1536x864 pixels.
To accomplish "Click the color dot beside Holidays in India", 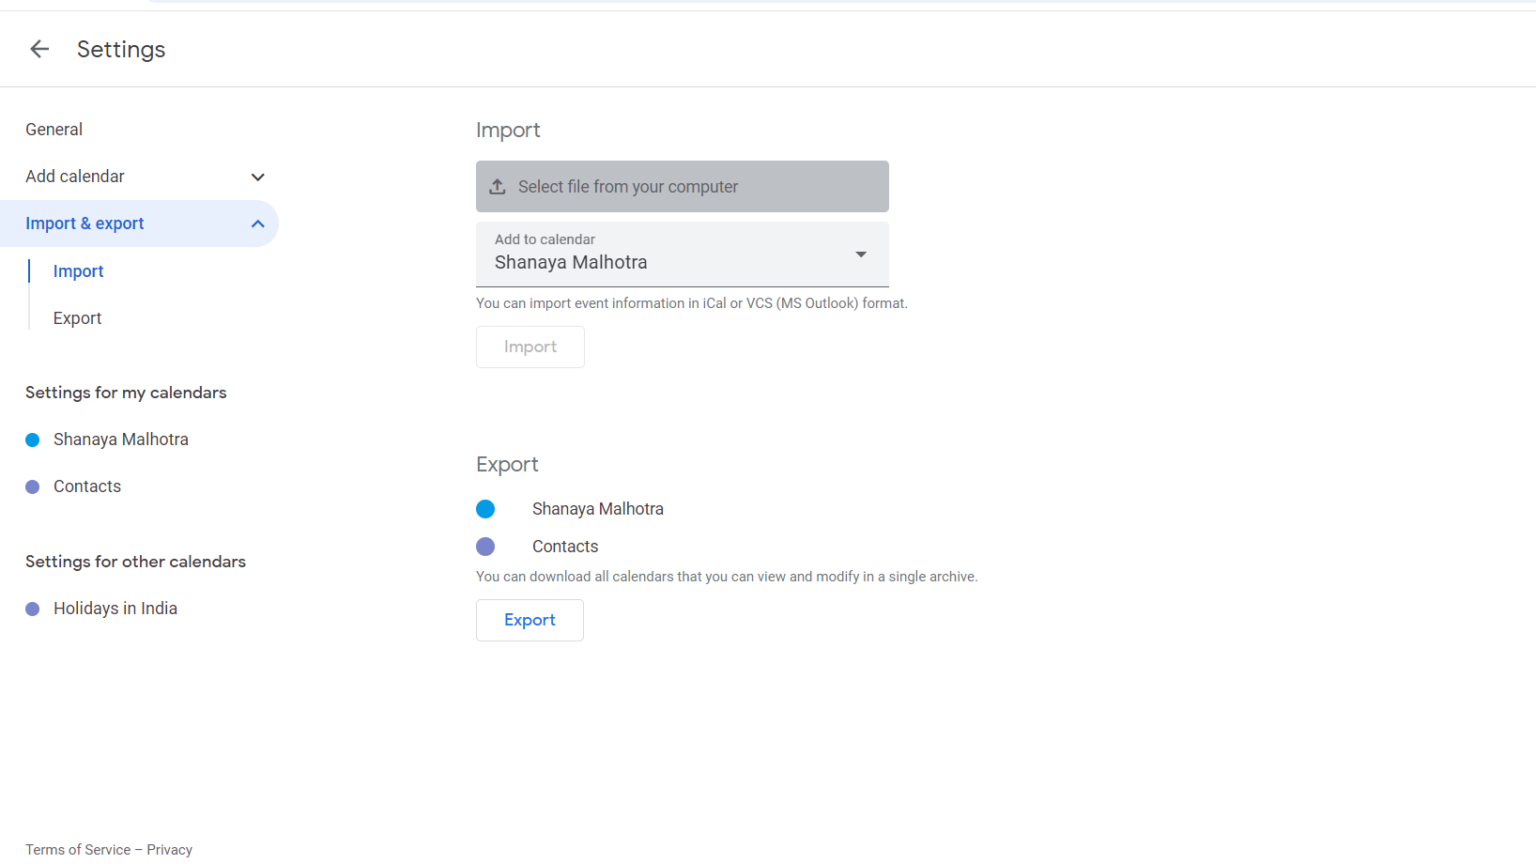I will pos(31,608).
